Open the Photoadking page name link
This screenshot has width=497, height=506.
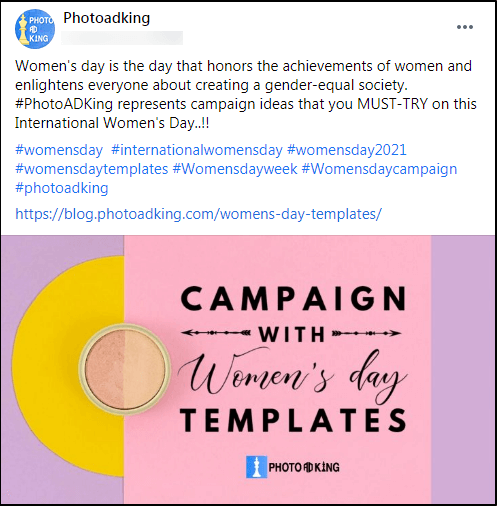107,18
